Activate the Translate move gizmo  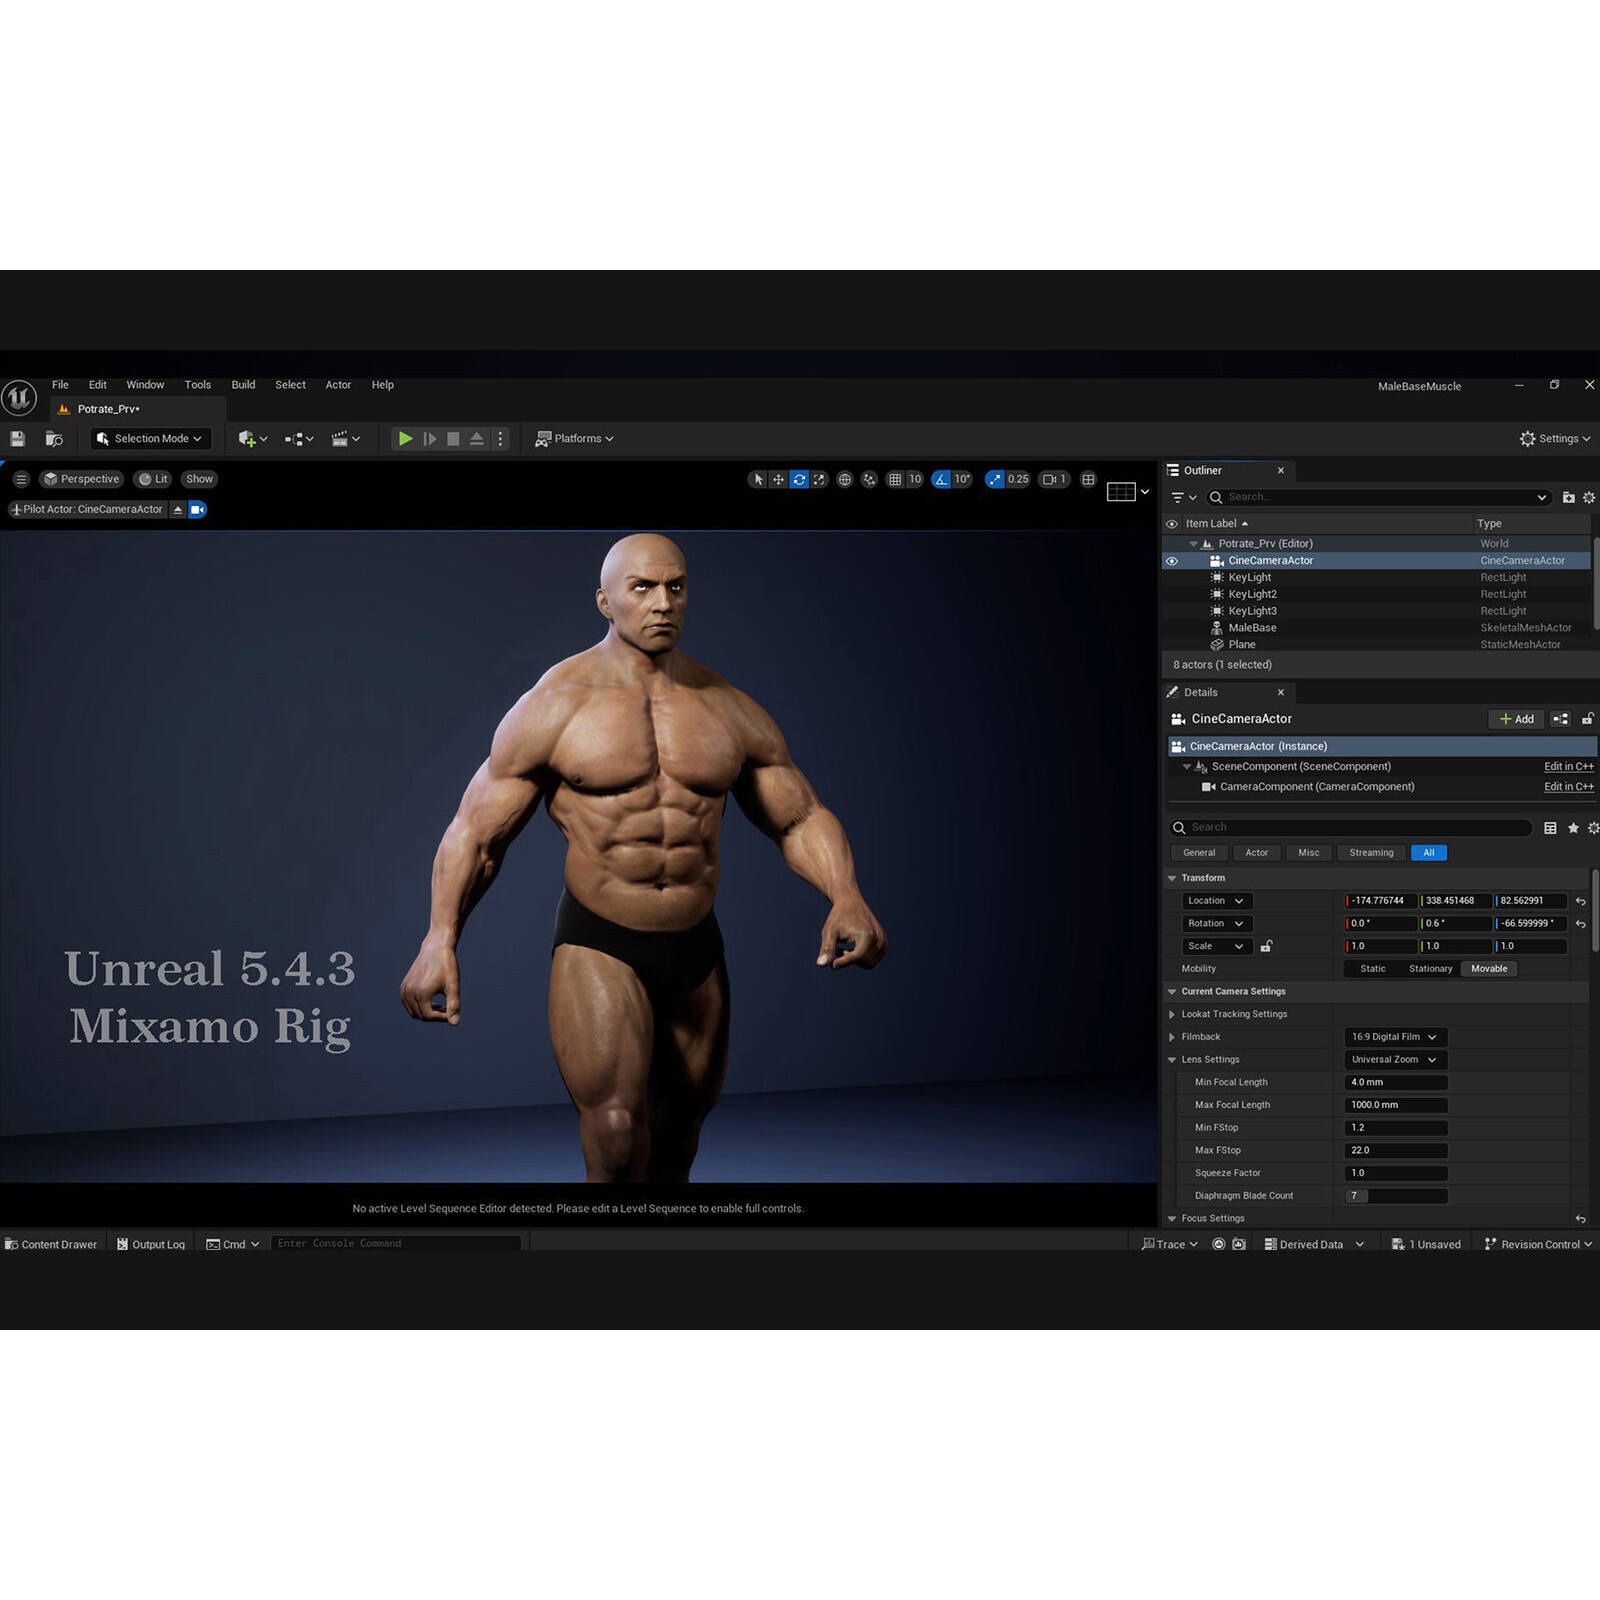coord(778,479)
